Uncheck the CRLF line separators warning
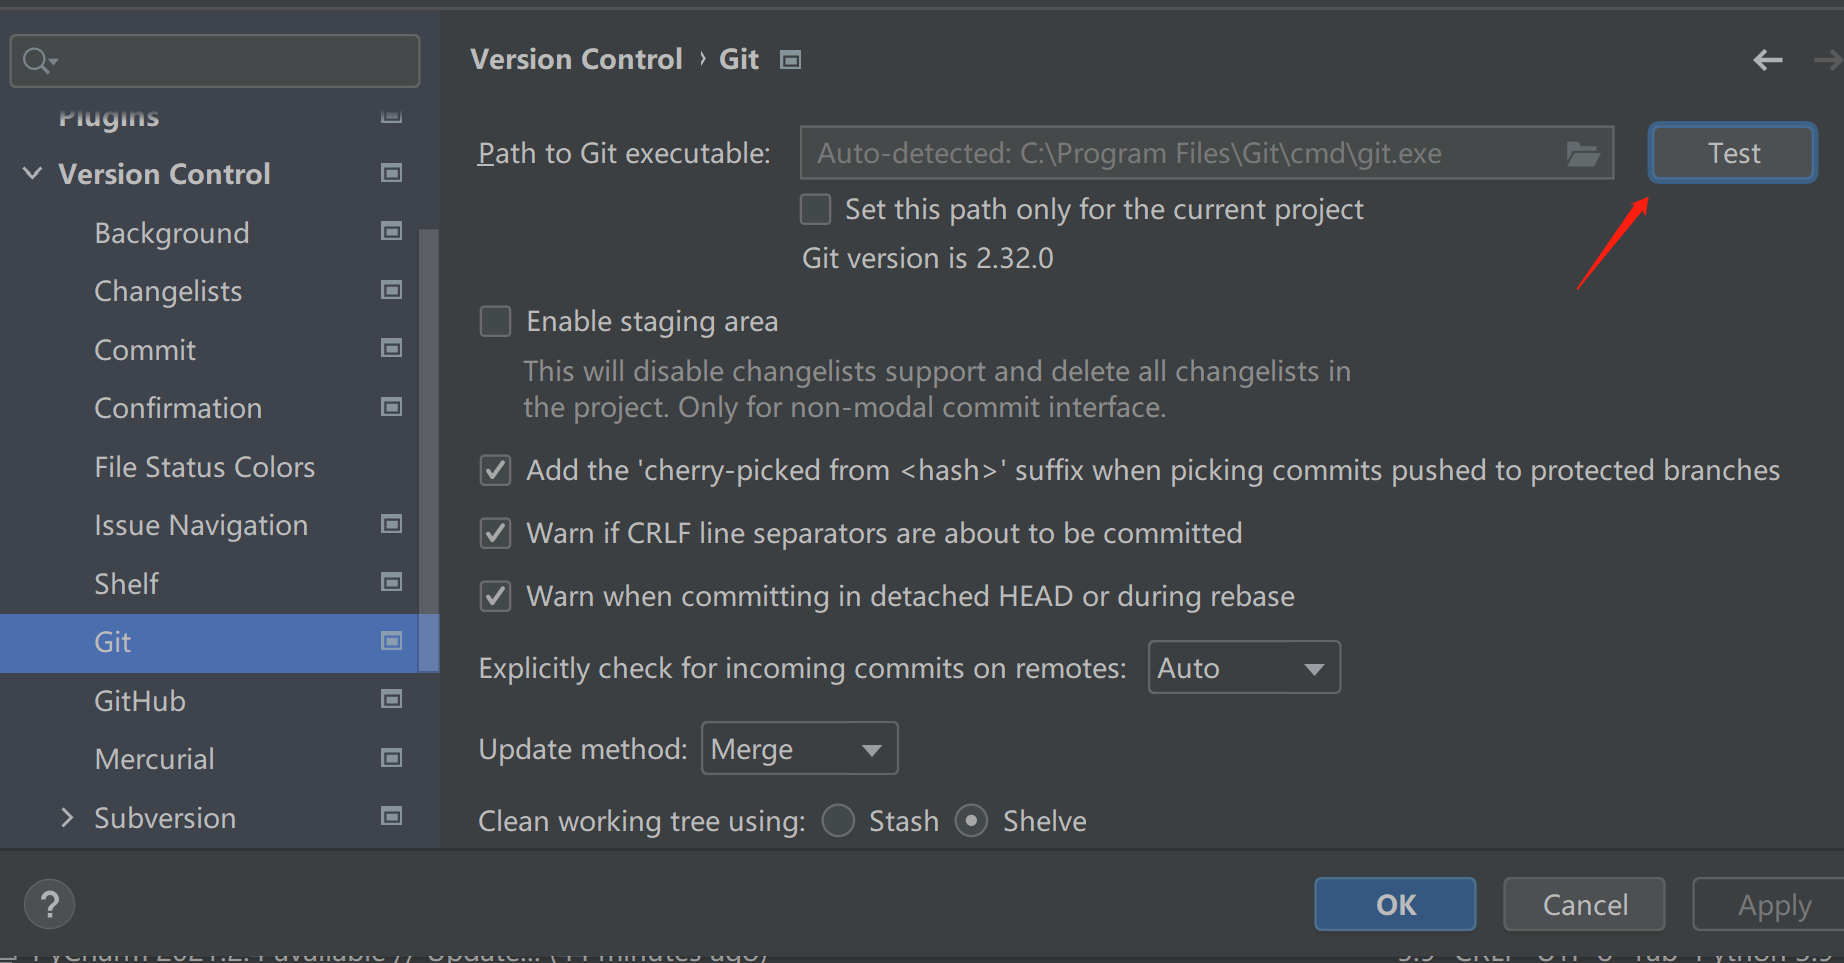The image size is (1844, 963). tap(496, 533)
